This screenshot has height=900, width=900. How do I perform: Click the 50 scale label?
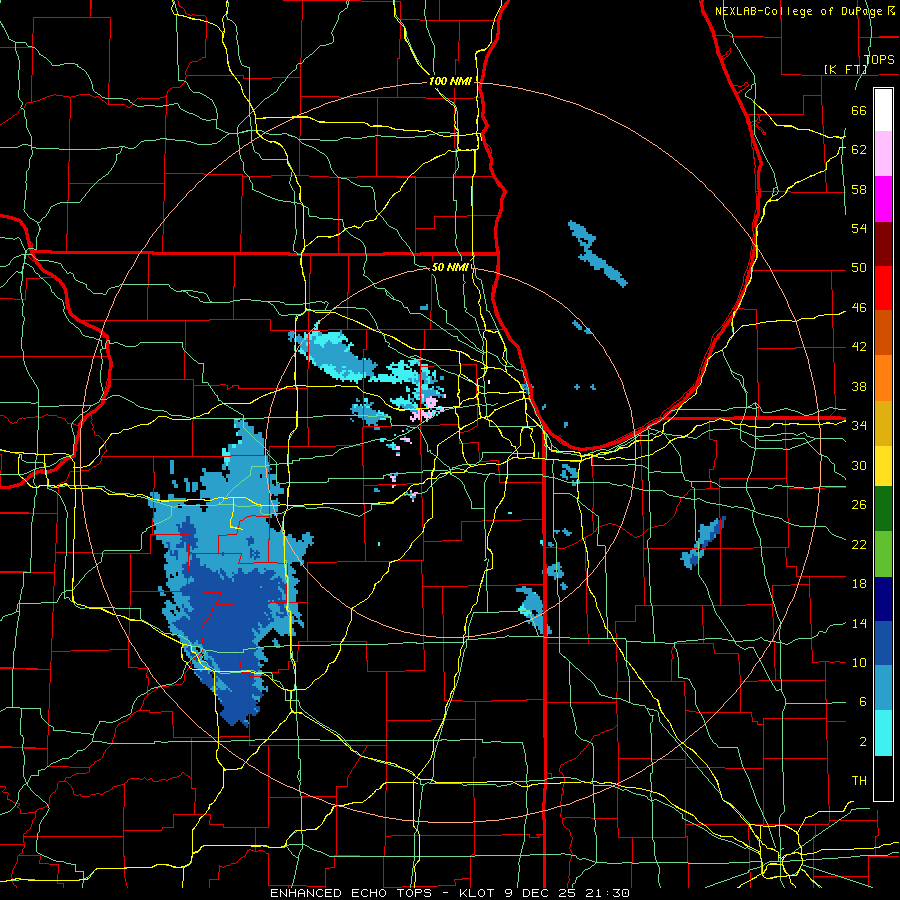pos(859,268)
